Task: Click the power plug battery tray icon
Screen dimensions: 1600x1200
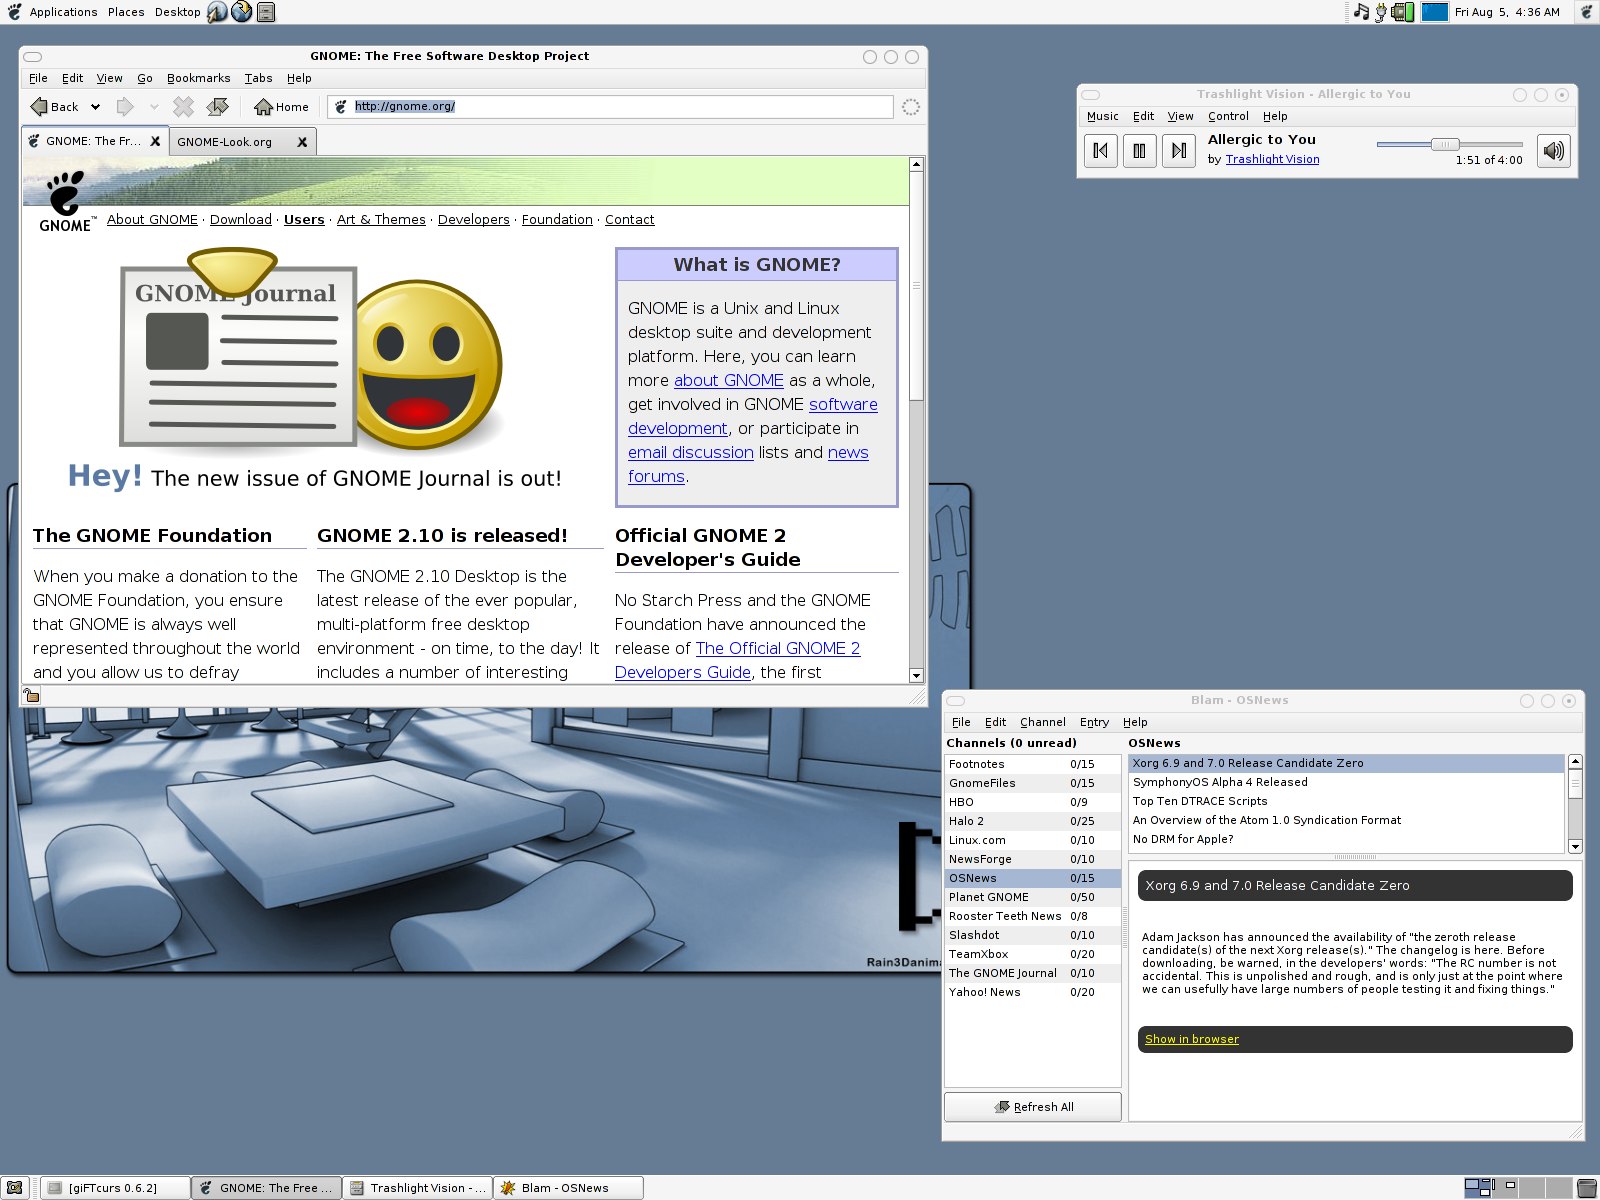Action: coord(1382,12)
